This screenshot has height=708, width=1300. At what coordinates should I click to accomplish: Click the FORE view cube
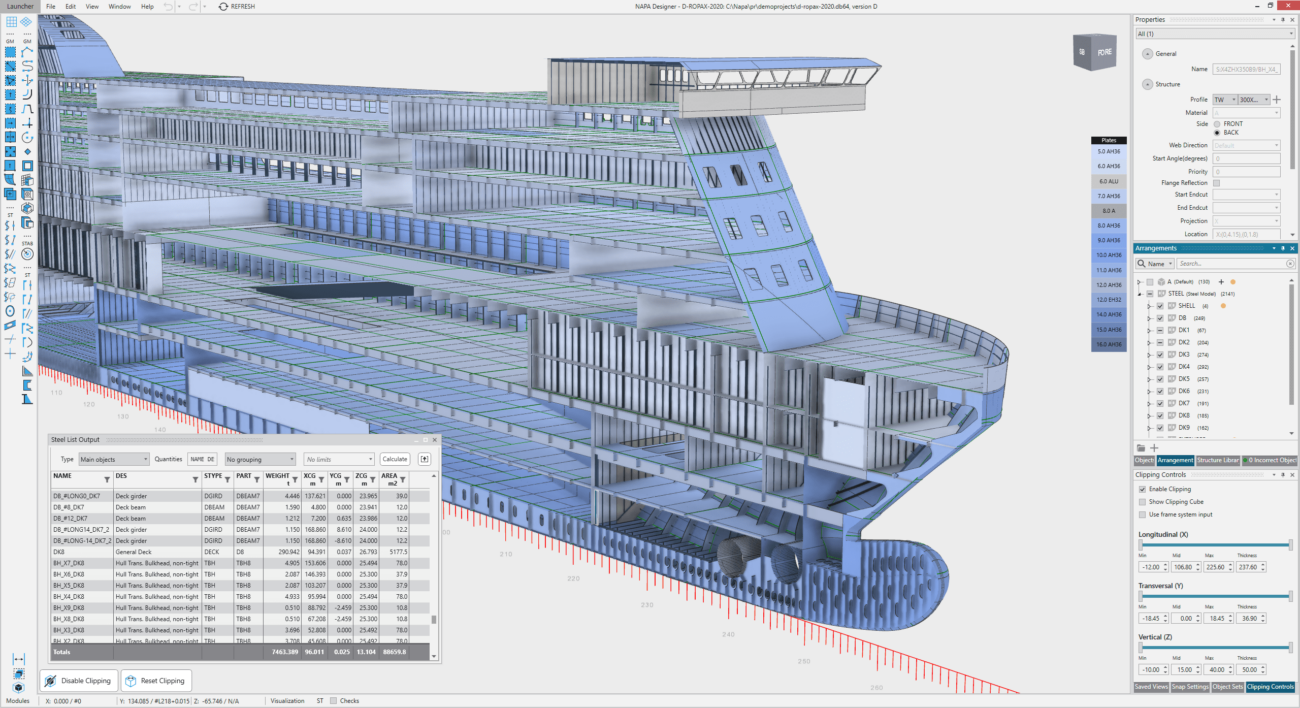1095,52
